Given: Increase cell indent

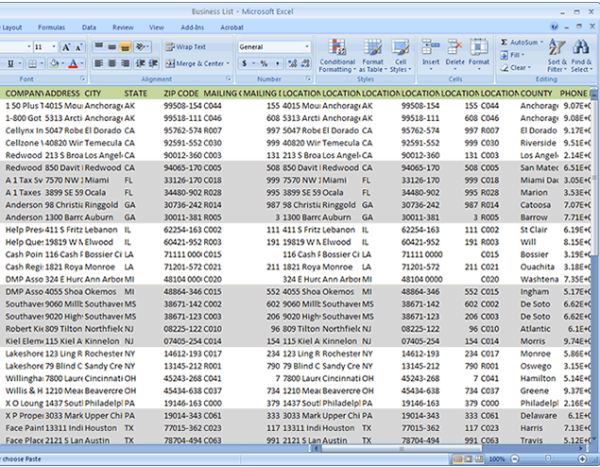Looking at the screenshot, I should pyautogui.click(x=153, y=63).
